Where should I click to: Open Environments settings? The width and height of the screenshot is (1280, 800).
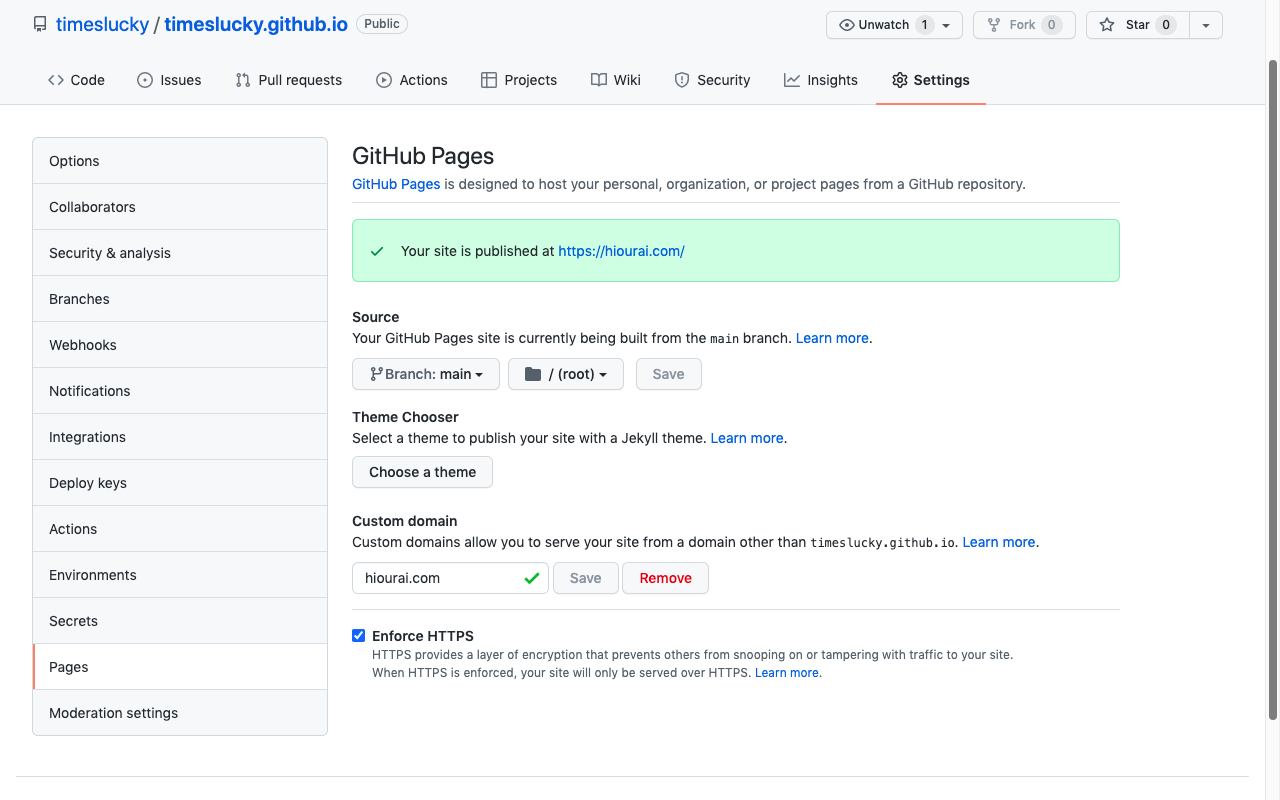tap(180, 575)
